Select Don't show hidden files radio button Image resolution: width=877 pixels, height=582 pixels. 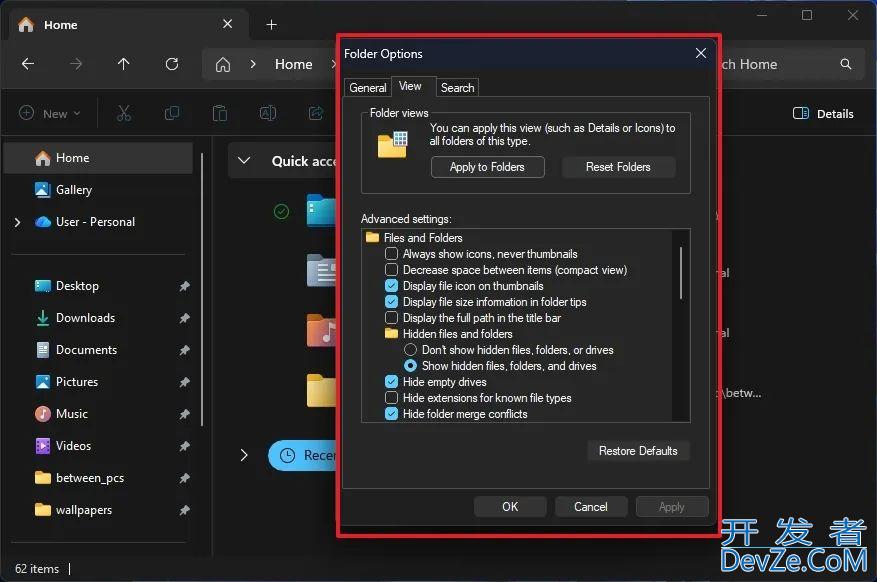[410, 350]
